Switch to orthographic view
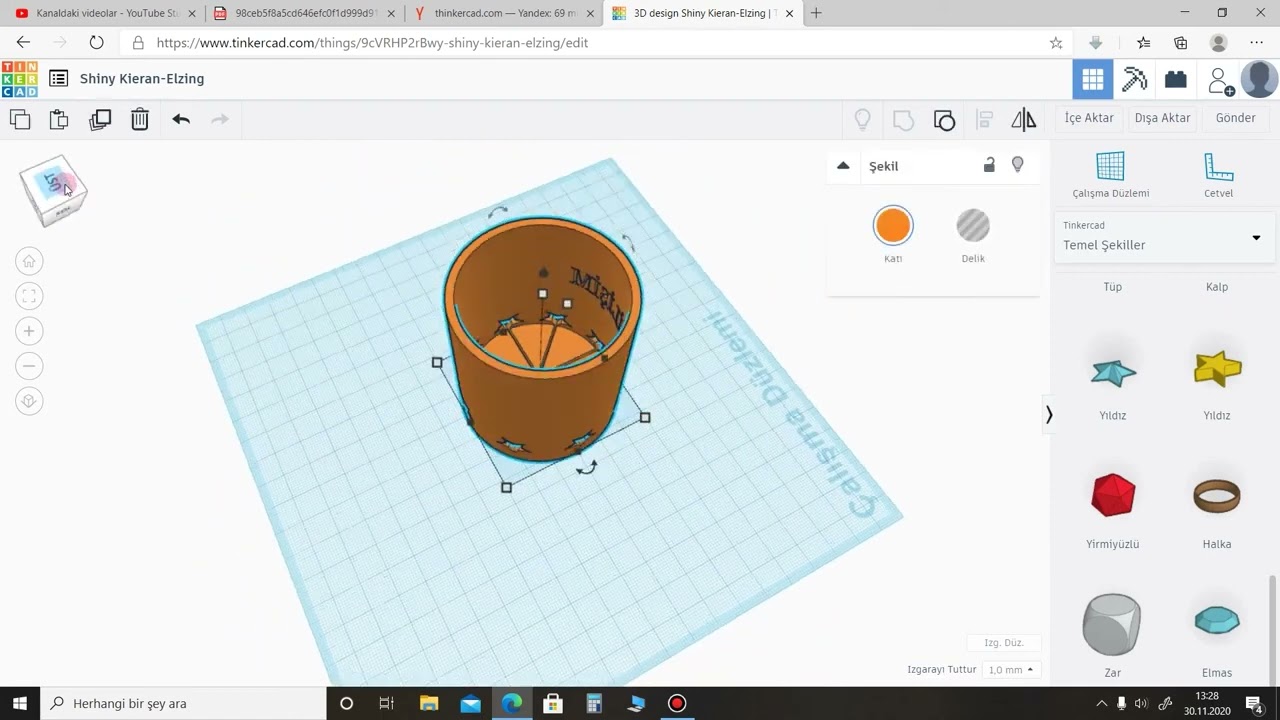Screen dimensions: 1280x720 [x=29, y=401]
